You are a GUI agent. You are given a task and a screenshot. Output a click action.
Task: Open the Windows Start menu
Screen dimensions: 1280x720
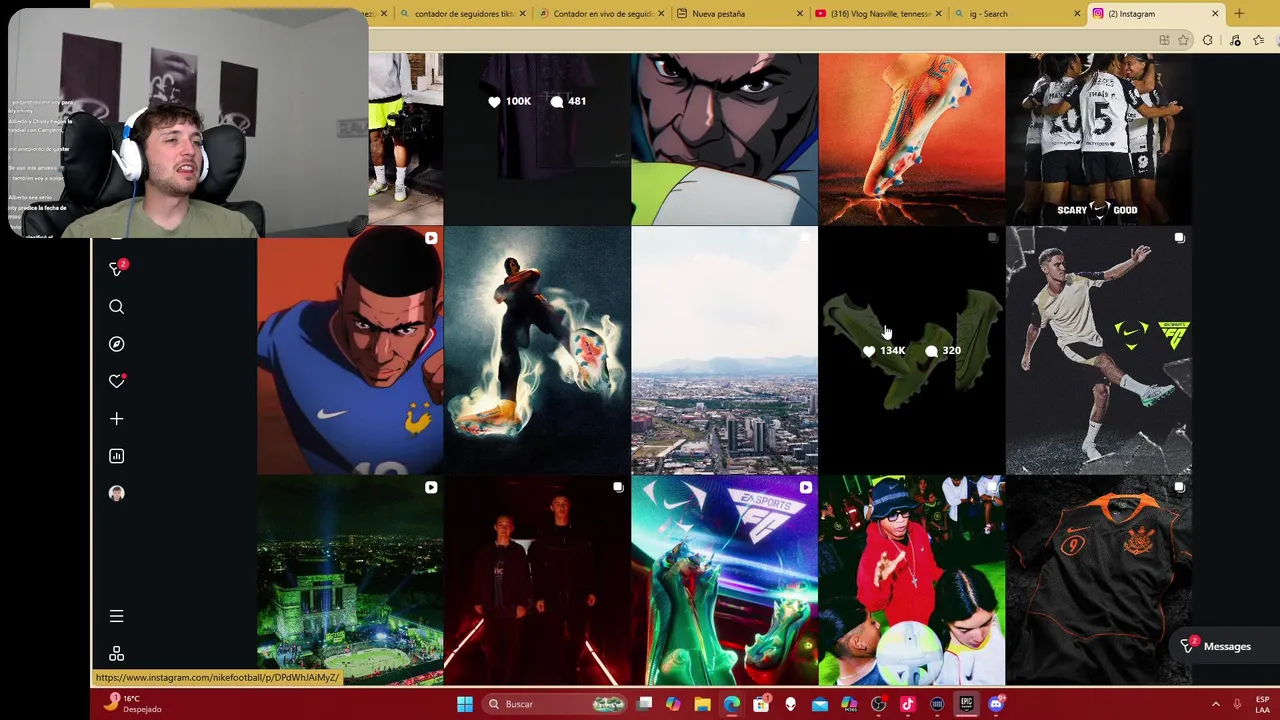(x=465, y=704)
